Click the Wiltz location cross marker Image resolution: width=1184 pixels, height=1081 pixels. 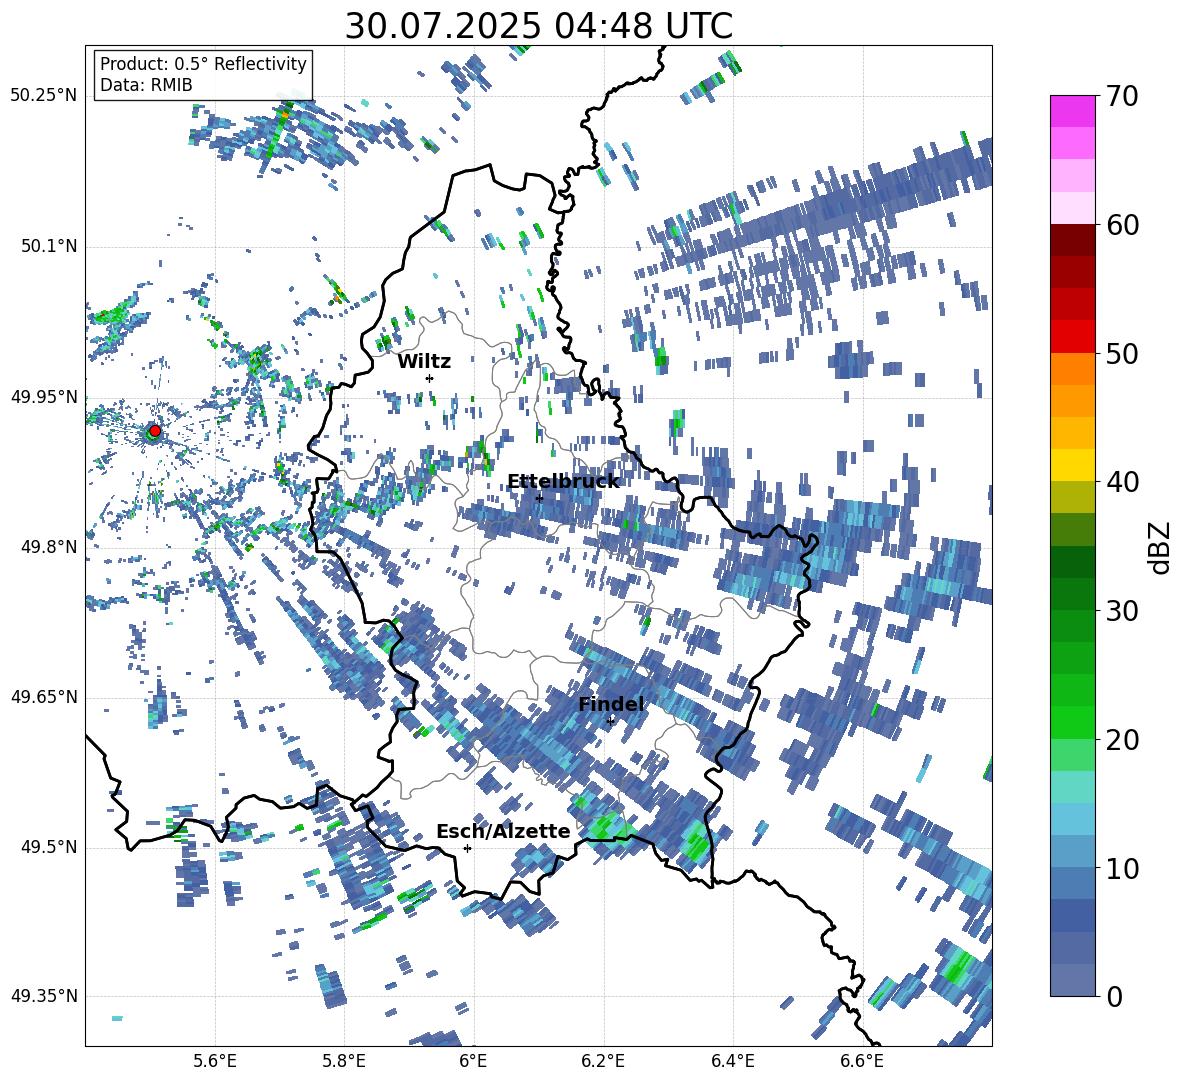click(430, 378)
